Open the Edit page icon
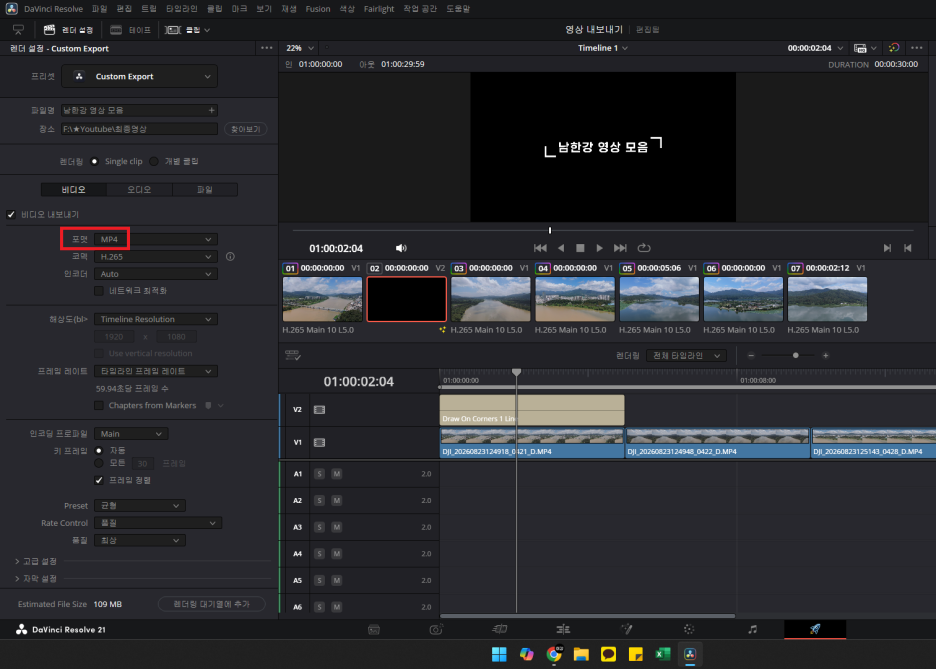936x669 pixels. click(x=562, y=629)
